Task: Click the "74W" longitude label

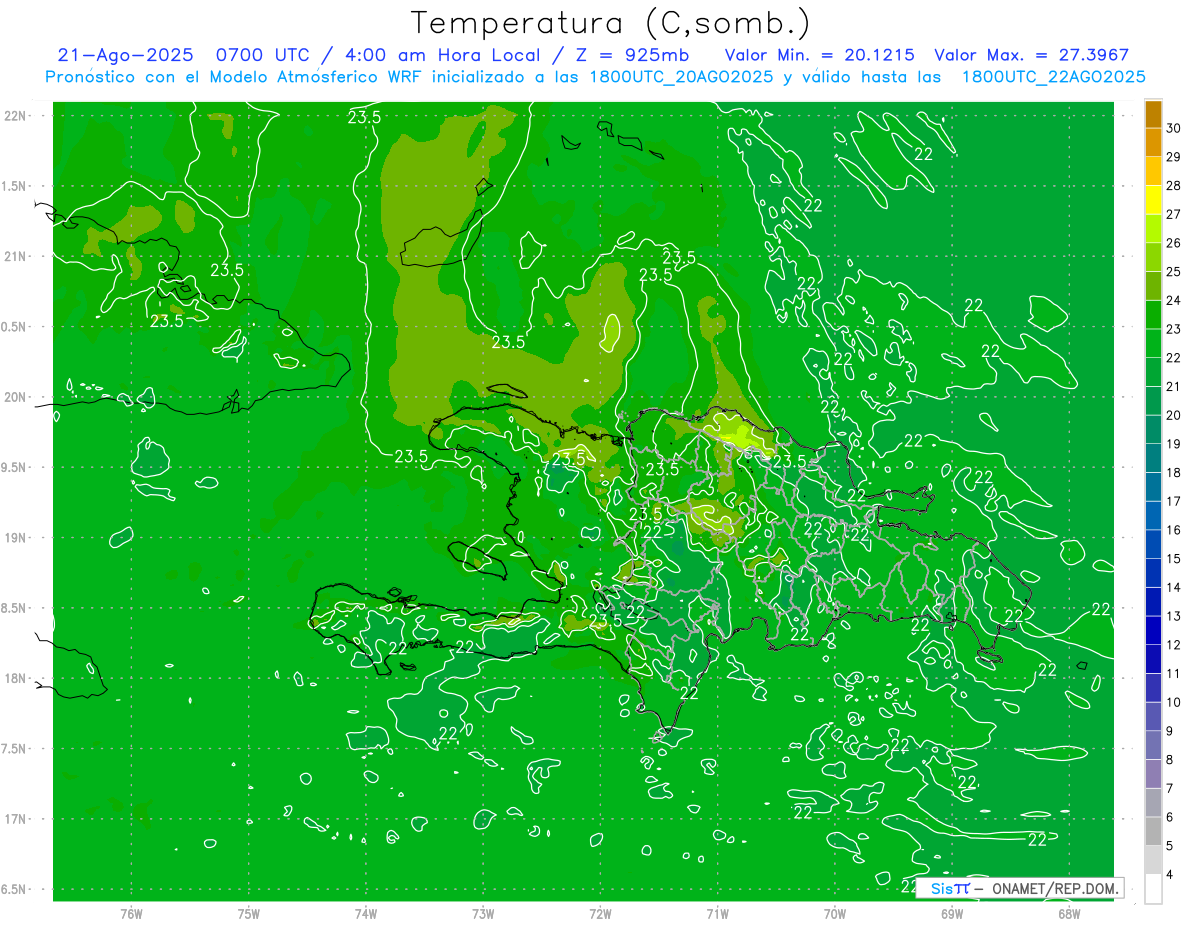Action: coord(366,913)
